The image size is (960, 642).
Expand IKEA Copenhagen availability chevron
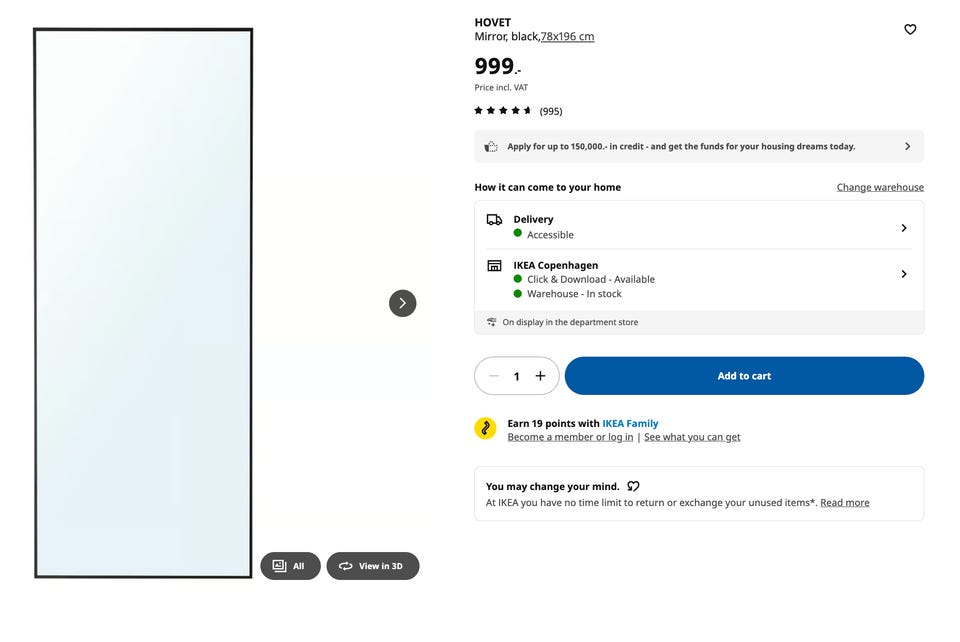904,274
